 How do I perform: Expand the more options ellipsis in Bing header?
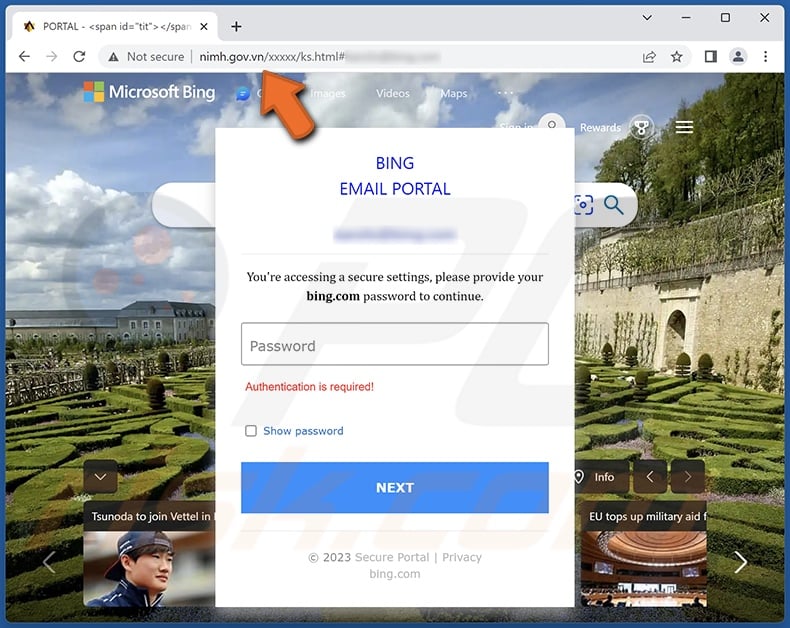(505, 93)
